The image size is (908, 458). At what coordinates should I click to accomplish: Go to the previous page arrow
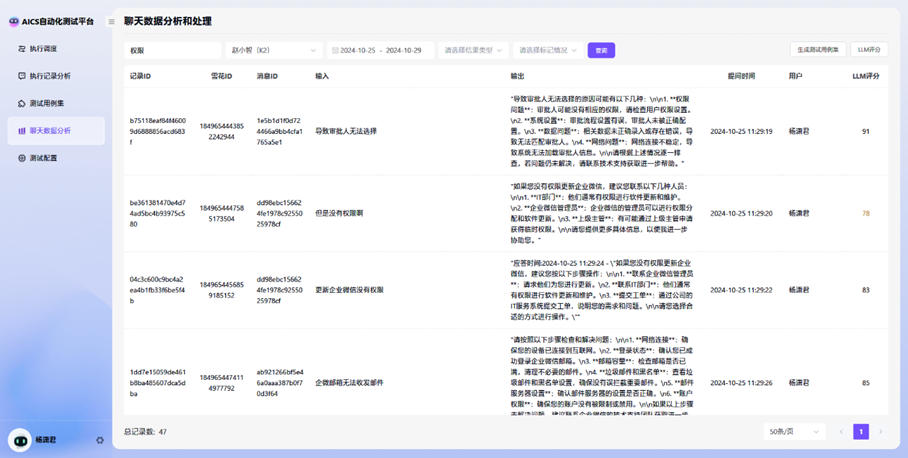point(841,431)
